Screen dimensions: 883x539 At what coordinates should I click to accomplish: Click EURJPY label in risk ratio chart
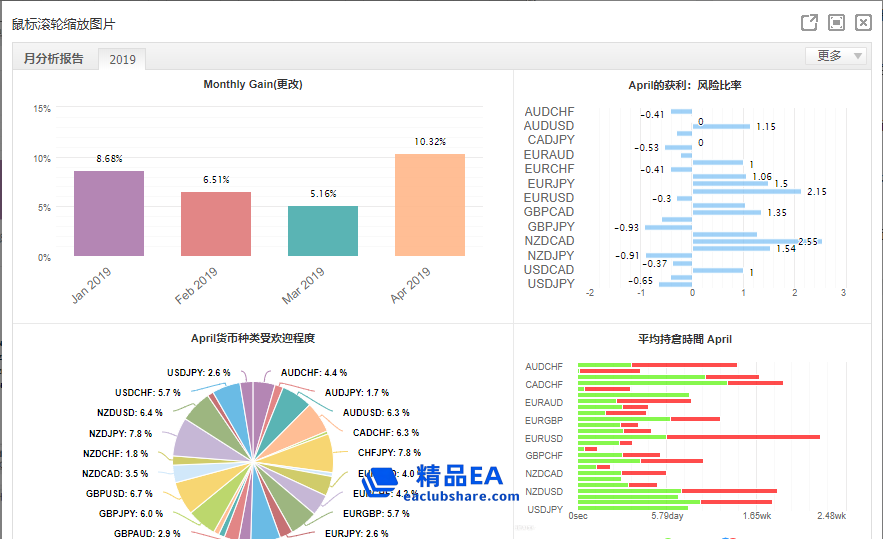coord(551,184)
